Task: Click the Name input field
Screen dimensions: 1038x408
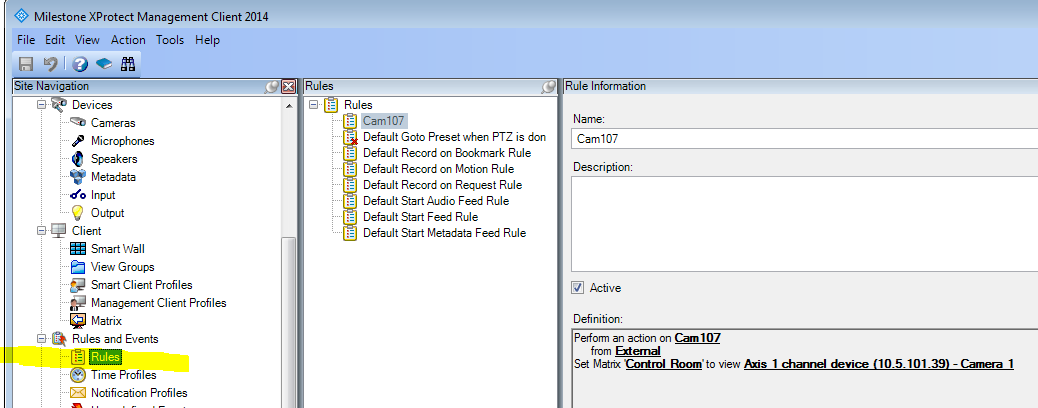Action: coord(804,138)
